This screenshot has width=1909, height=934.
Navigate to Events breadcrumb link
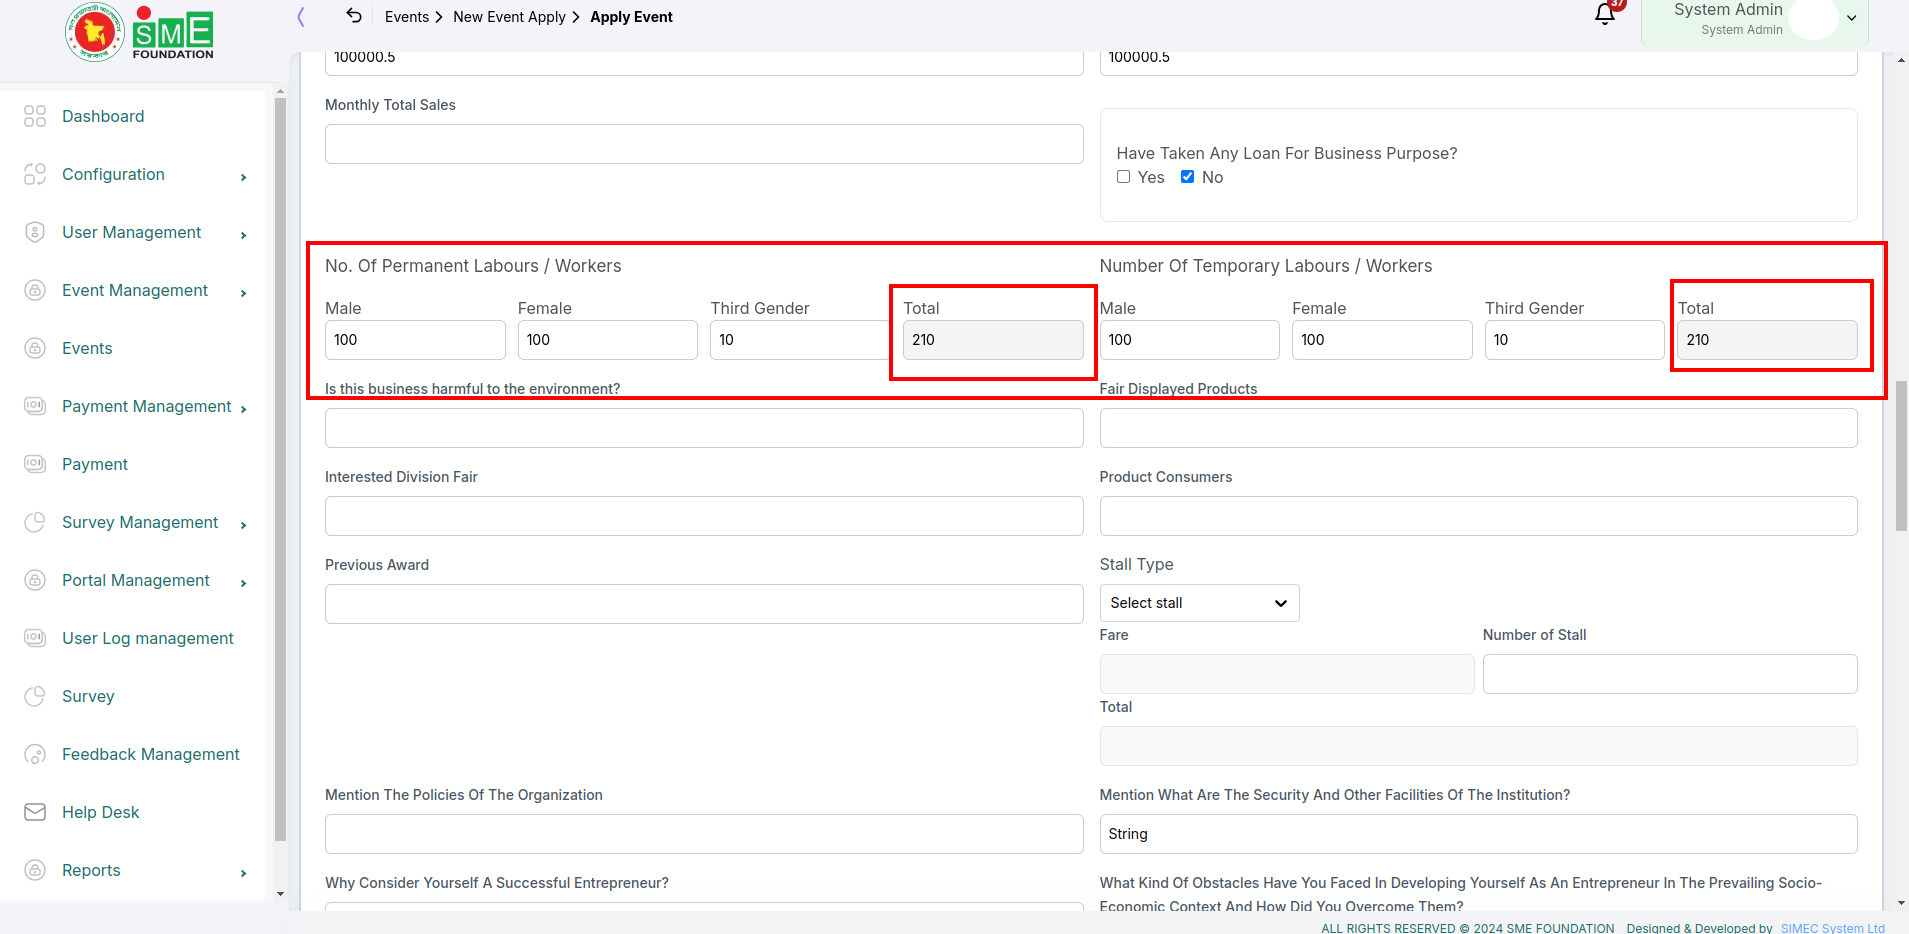click(407, 17)
